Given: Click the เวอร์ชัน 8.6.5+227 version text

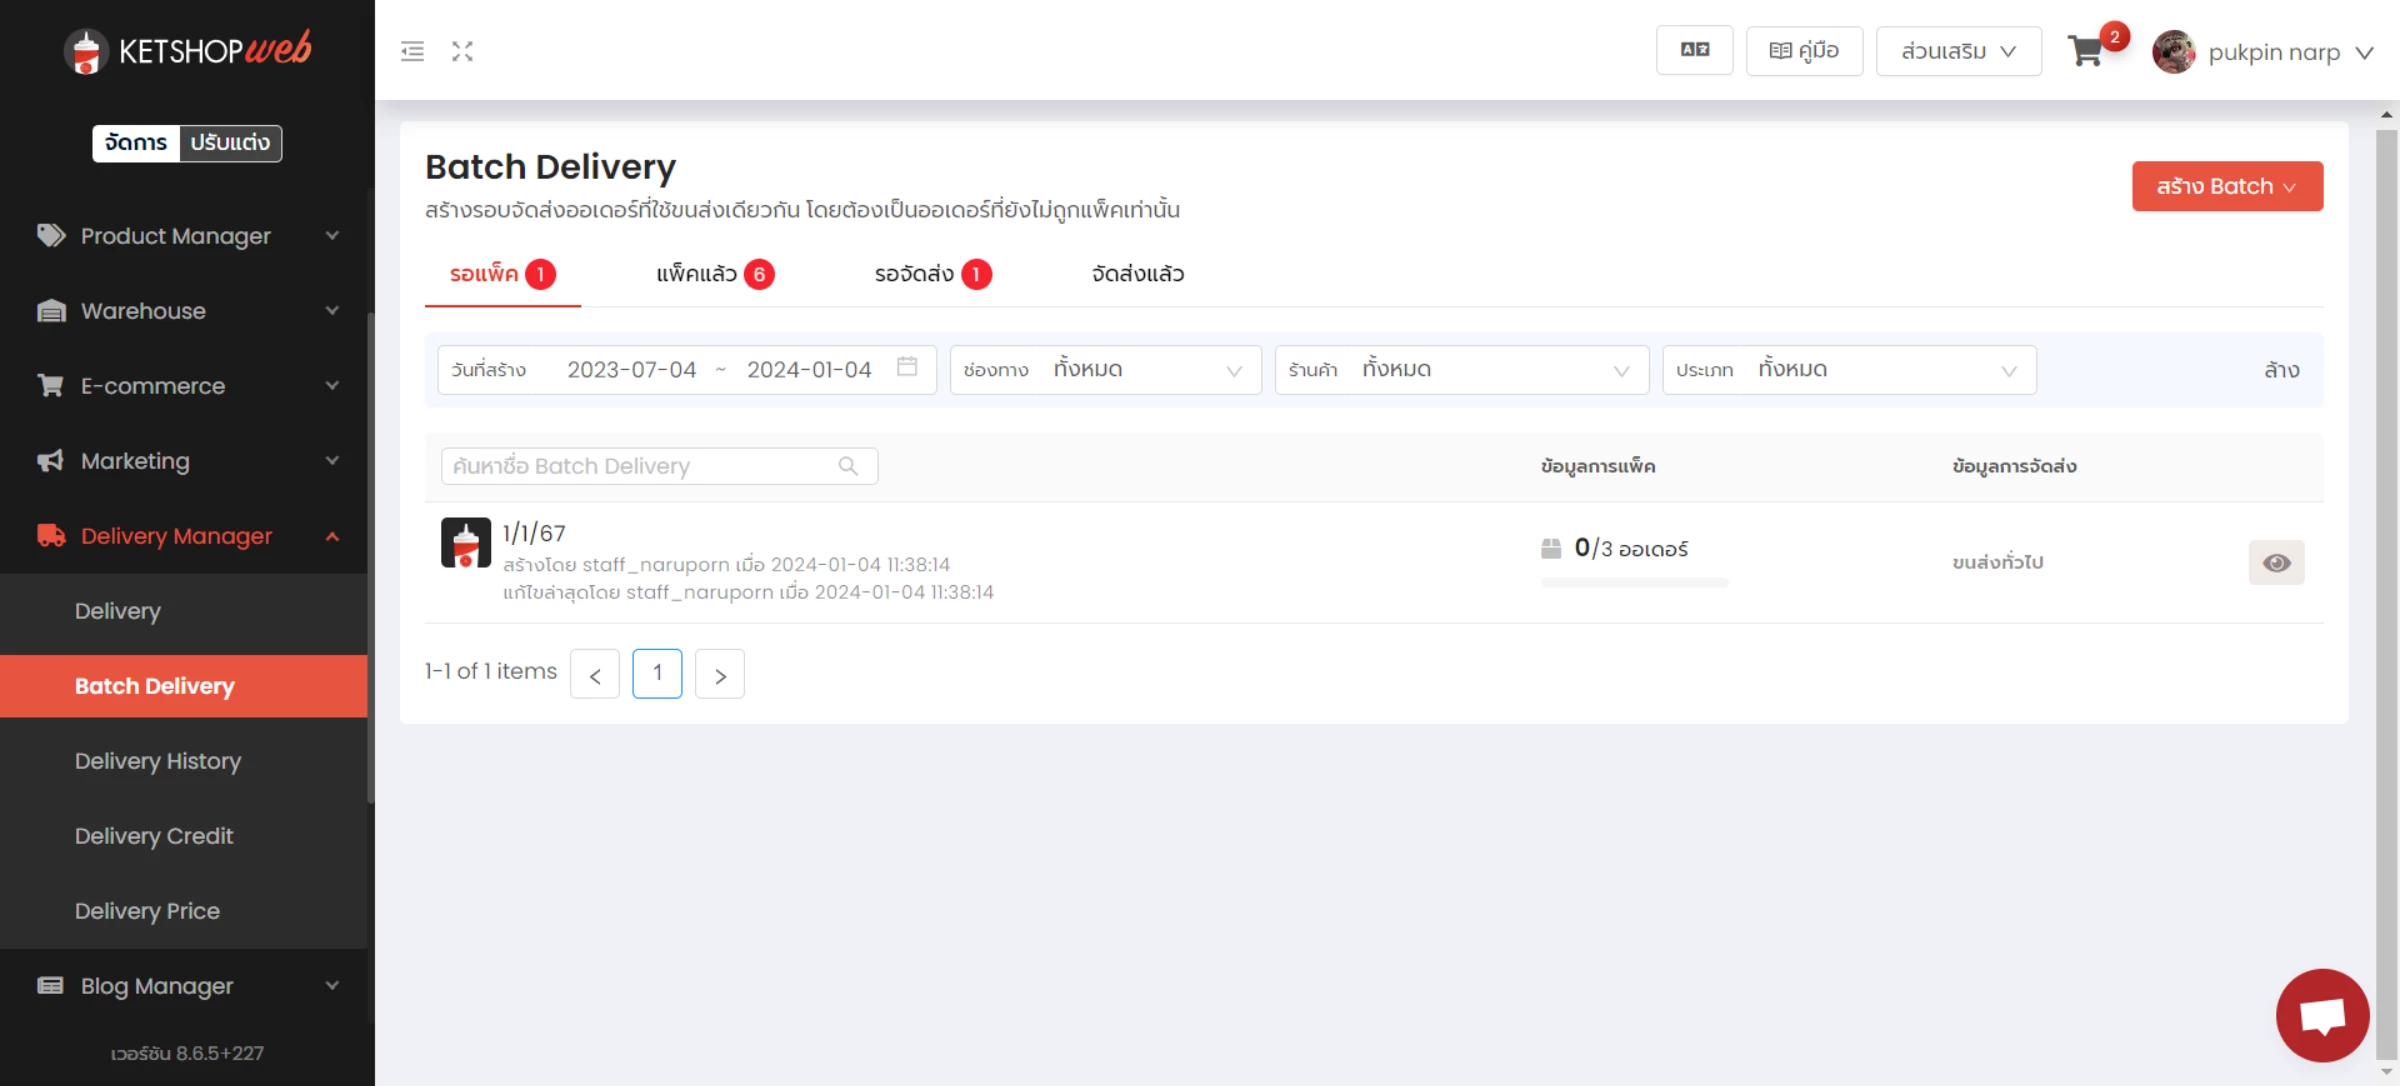Looking at the screenshot, I should (187, 1053).
